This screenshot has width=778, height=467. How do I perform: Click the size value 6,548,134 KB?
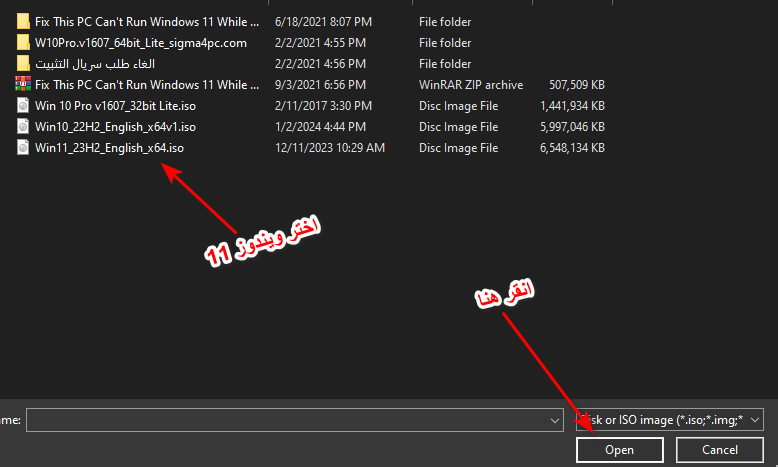(x=572, y=148)
